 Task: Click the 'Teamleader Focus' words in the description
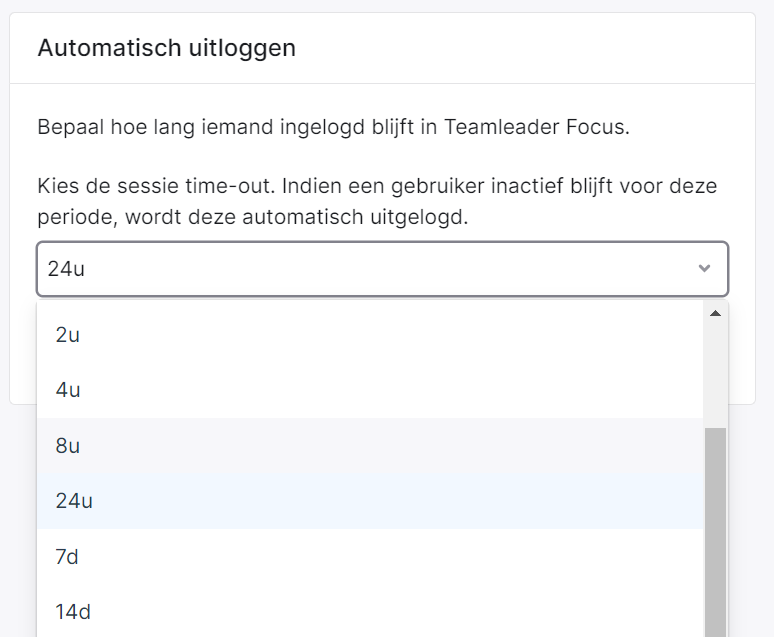click(x=535, y=127)
